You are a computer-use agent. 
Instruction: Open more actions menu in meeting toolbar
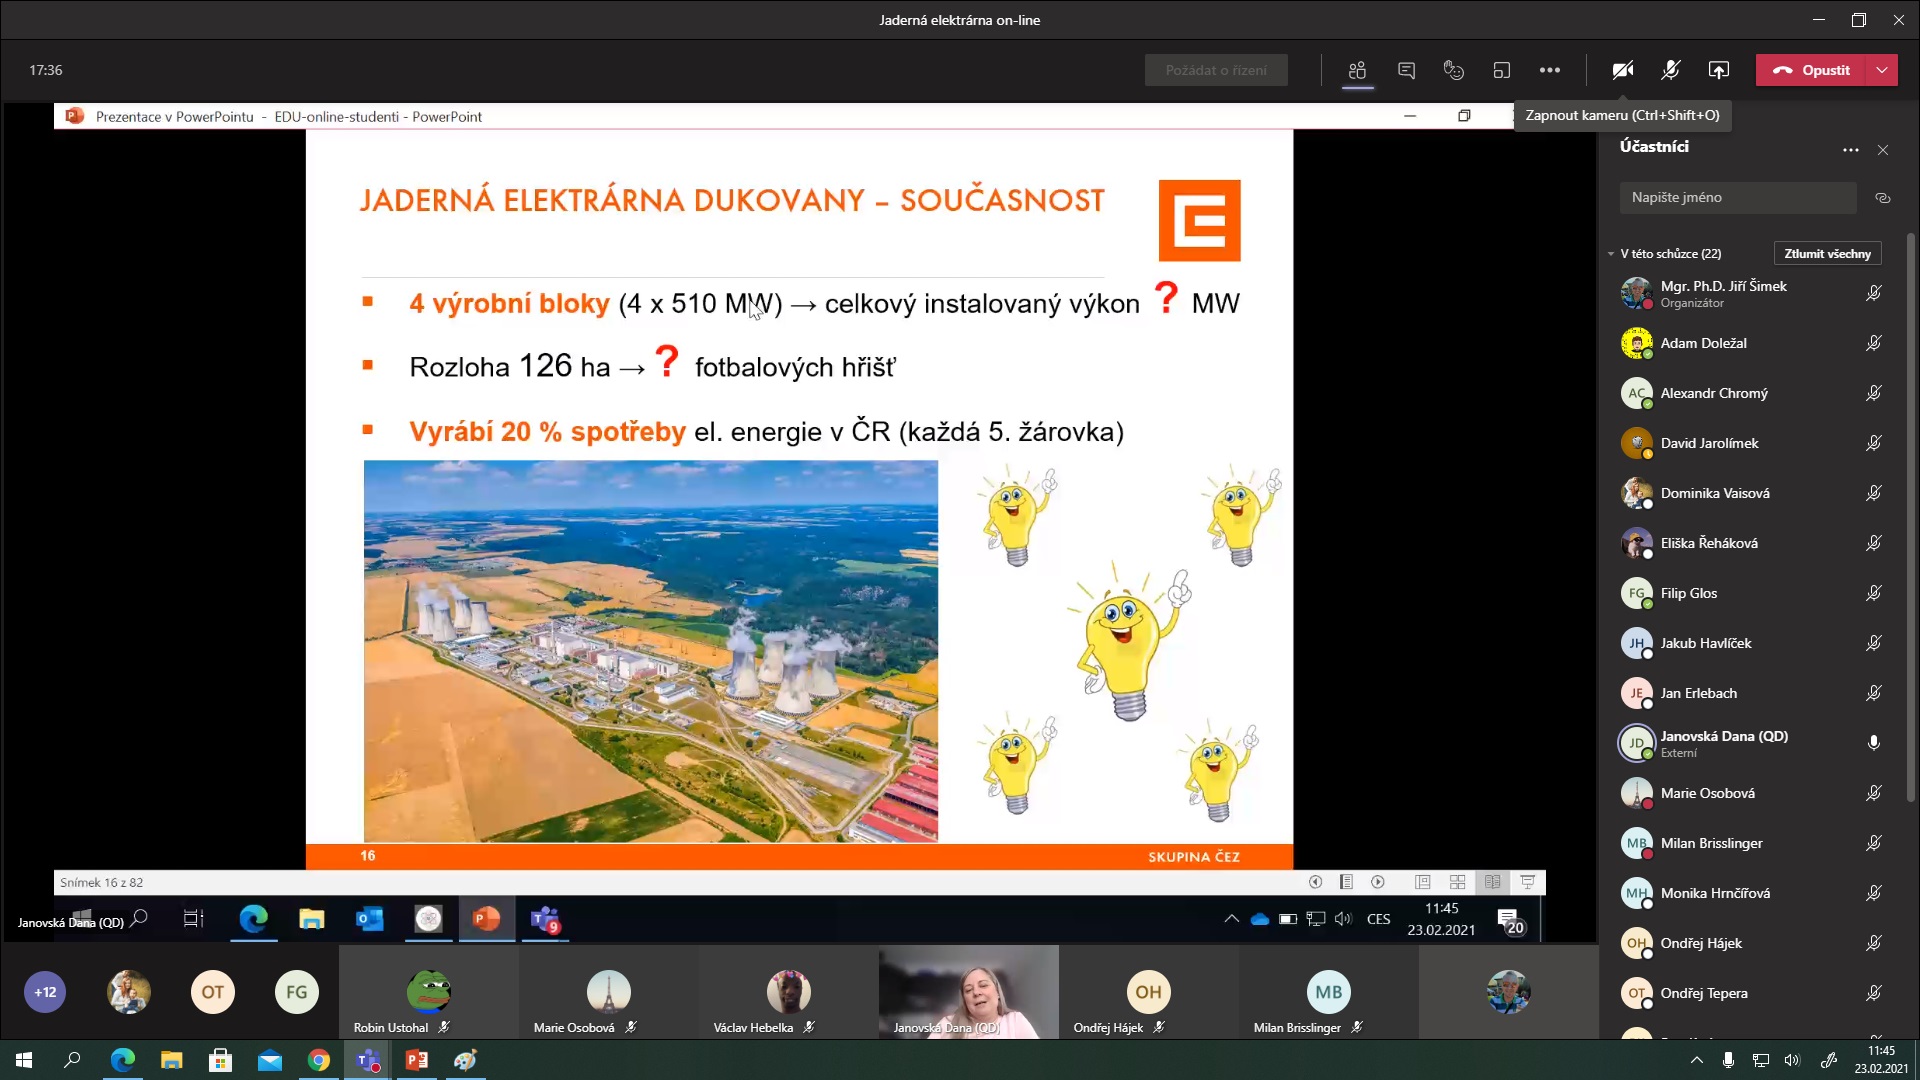coord(1549,70)
